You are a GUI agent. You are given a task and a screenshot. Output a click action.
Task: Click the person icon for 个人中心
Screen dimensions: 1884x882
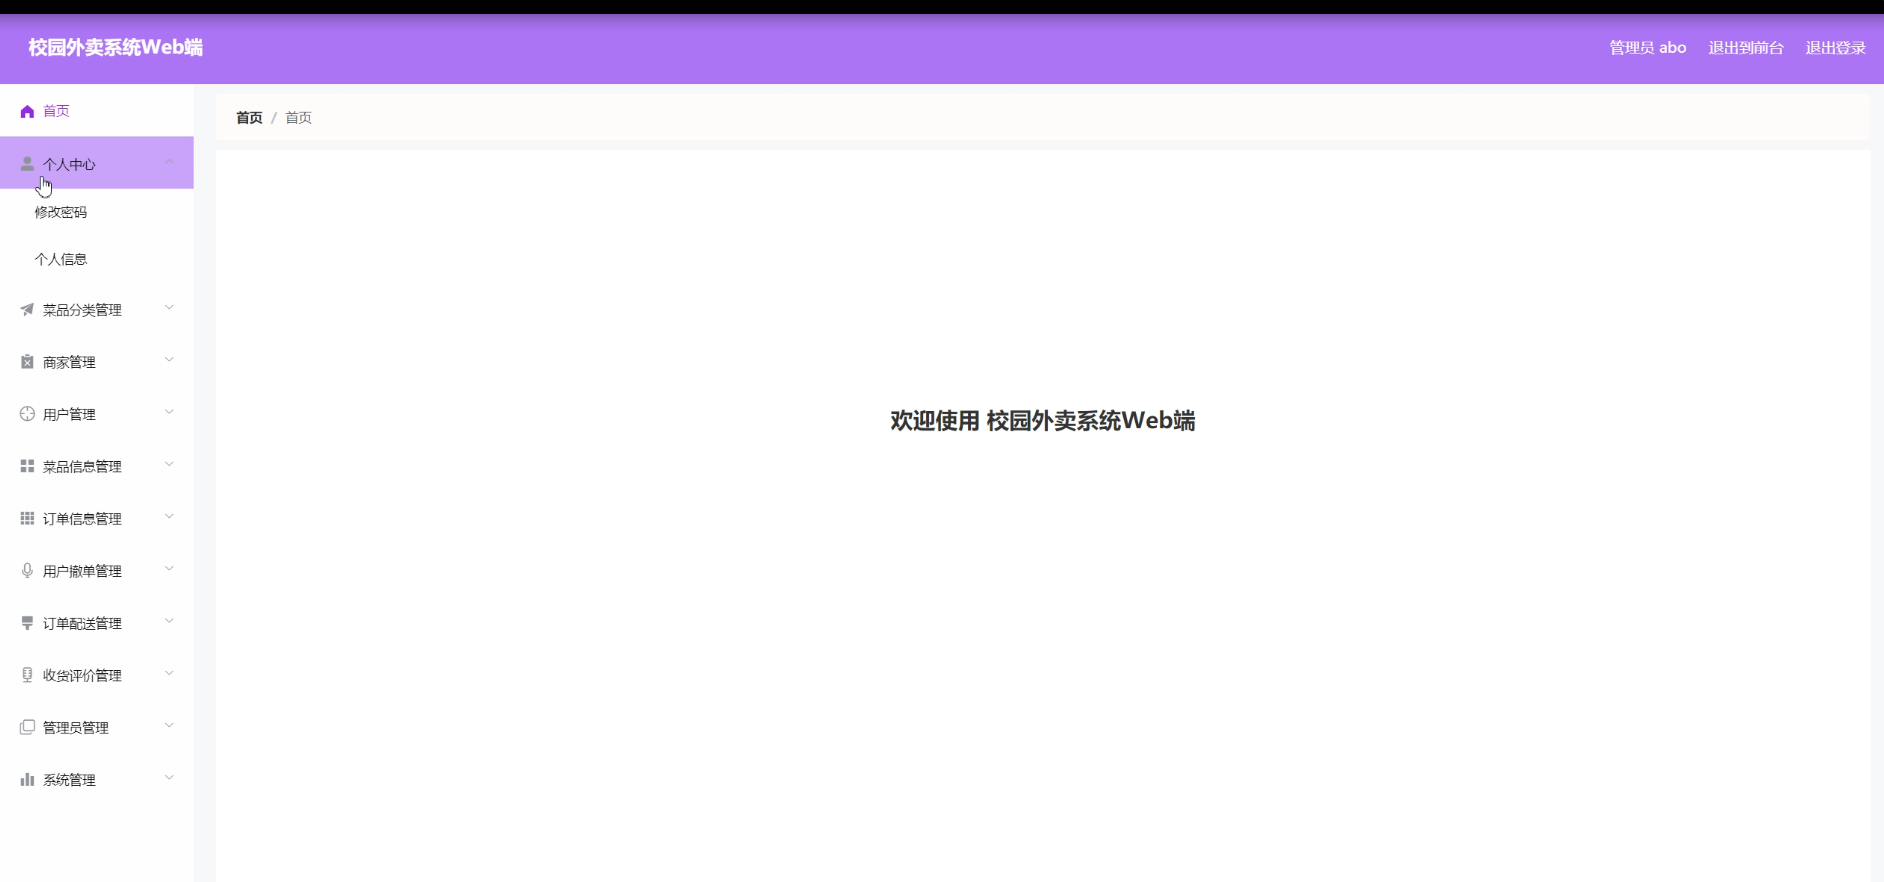[27, 164]
